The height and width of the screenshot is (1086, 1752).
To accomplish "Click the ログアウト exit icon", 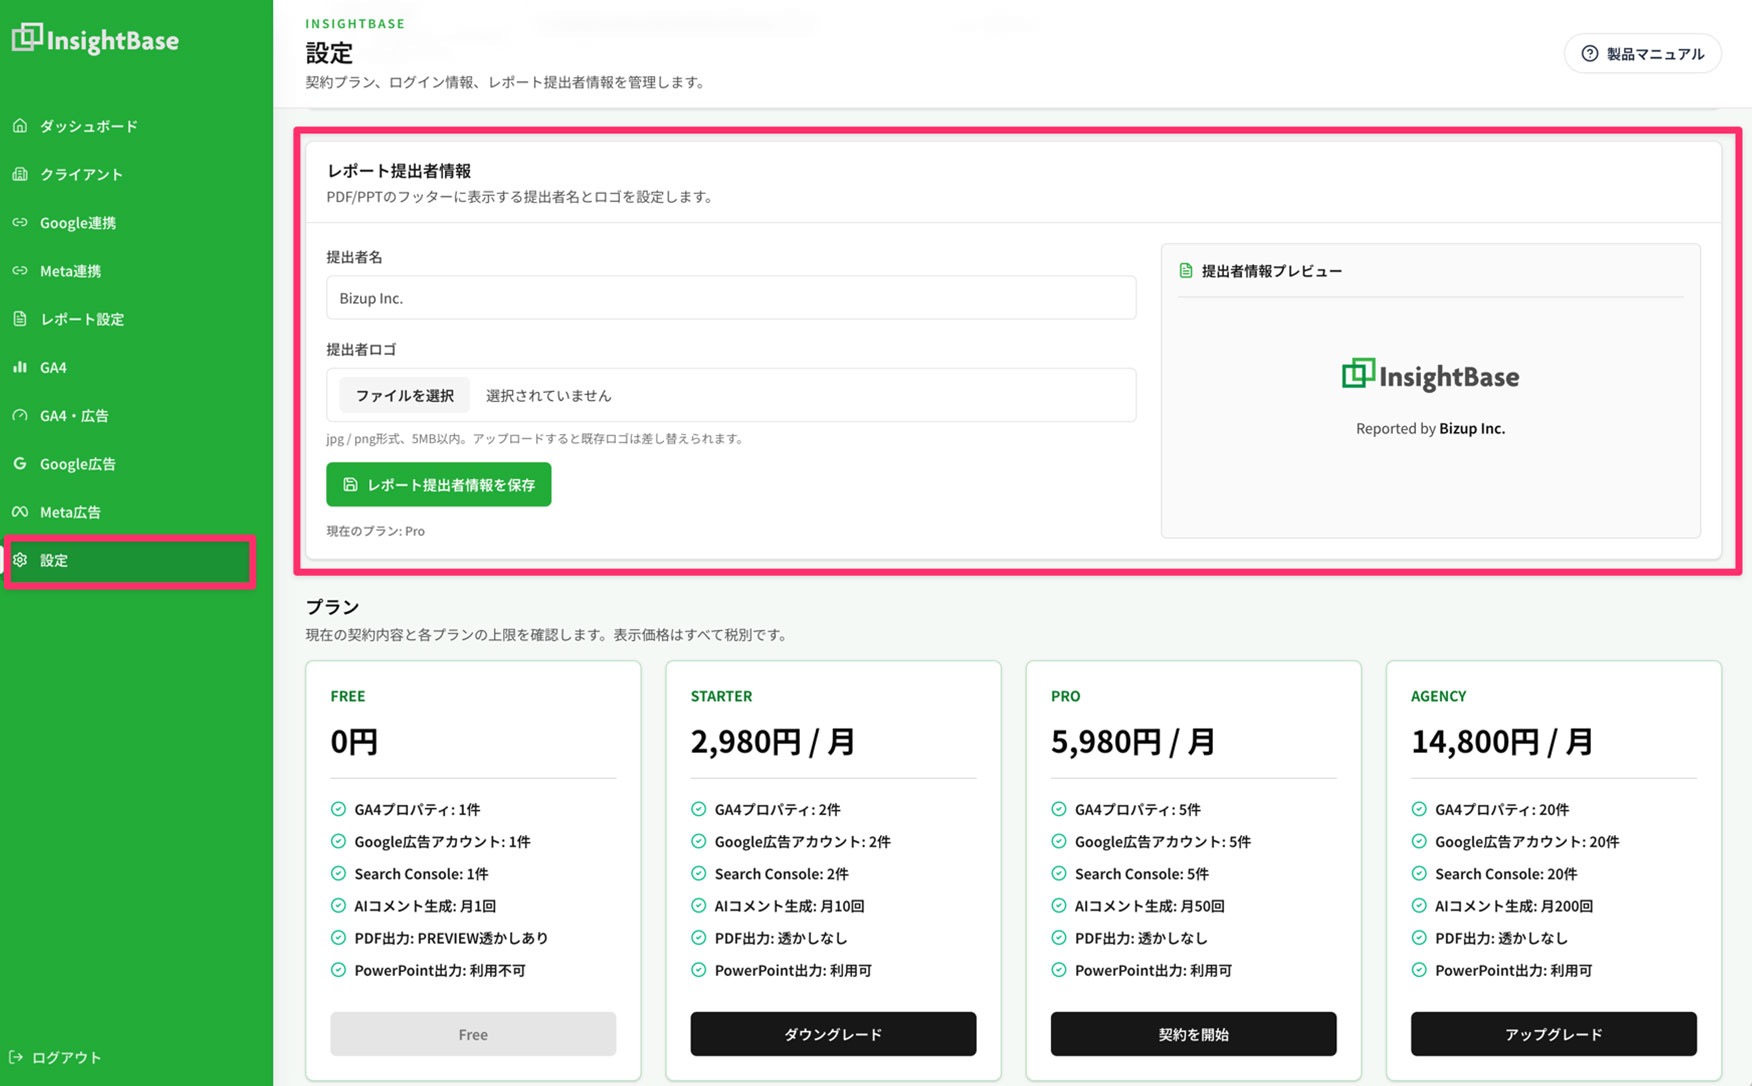I will [x=16, y=1057].
